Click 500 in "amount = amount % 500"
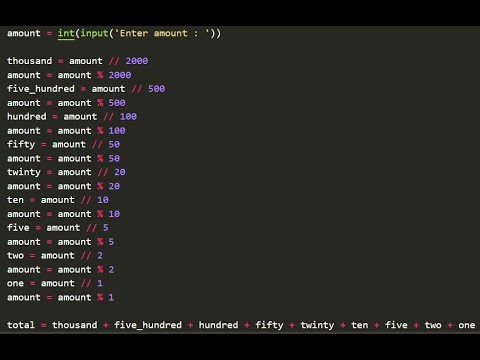The width and height of the screenshot is (480, 360). click(117, 103)
